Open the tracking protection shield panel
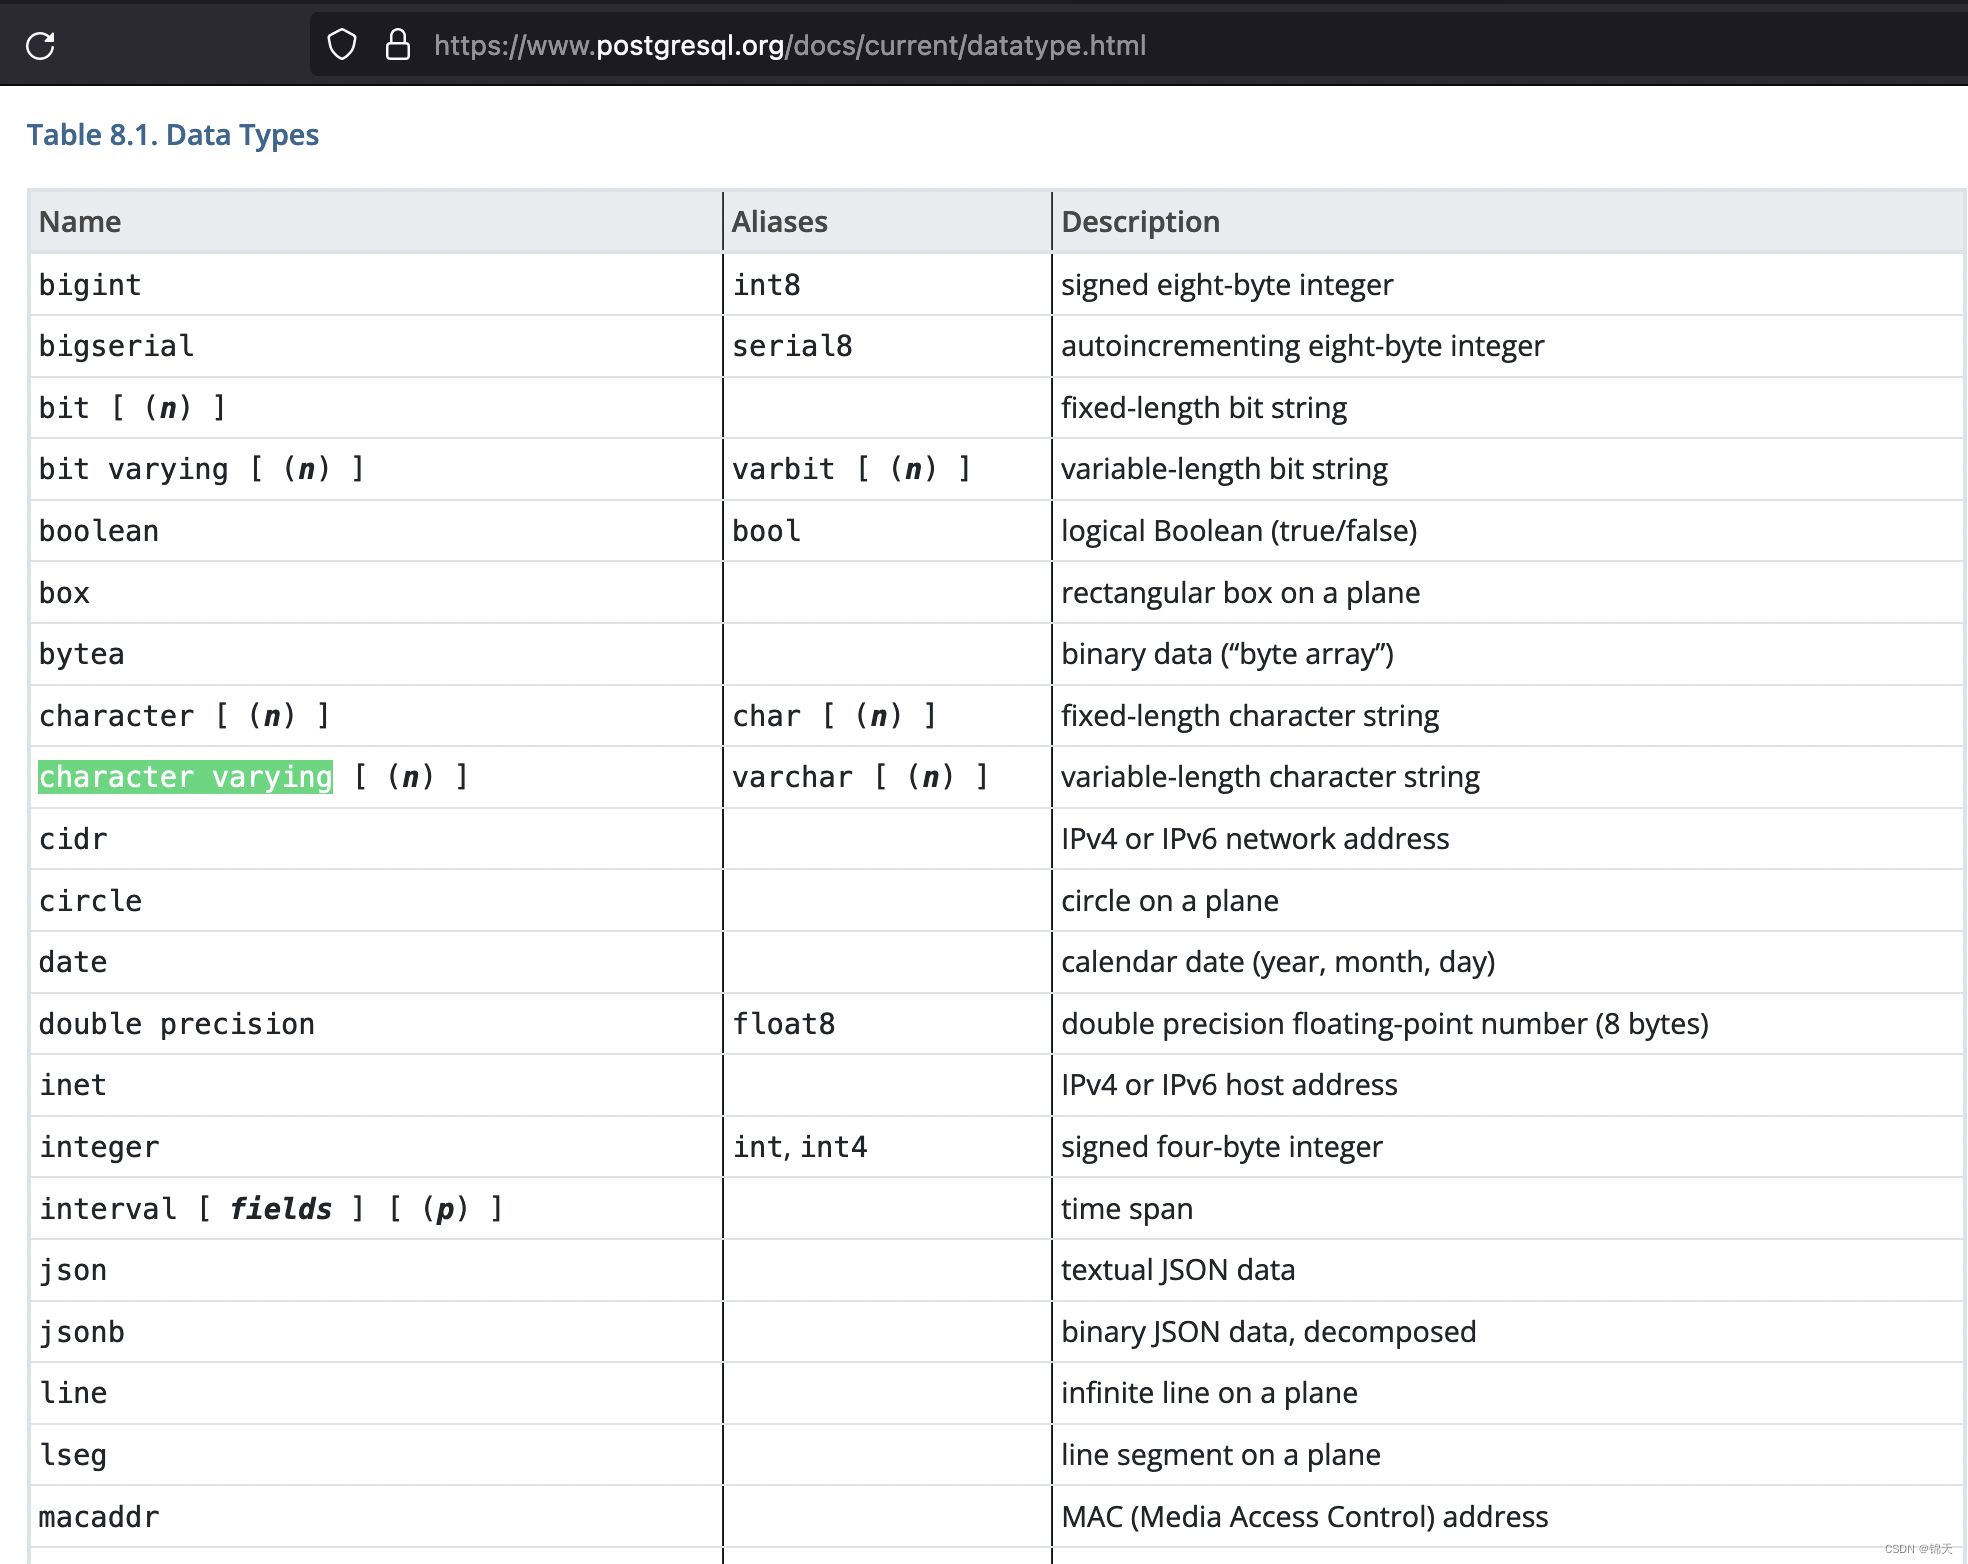1968x1564 pixels. point(342,44)
